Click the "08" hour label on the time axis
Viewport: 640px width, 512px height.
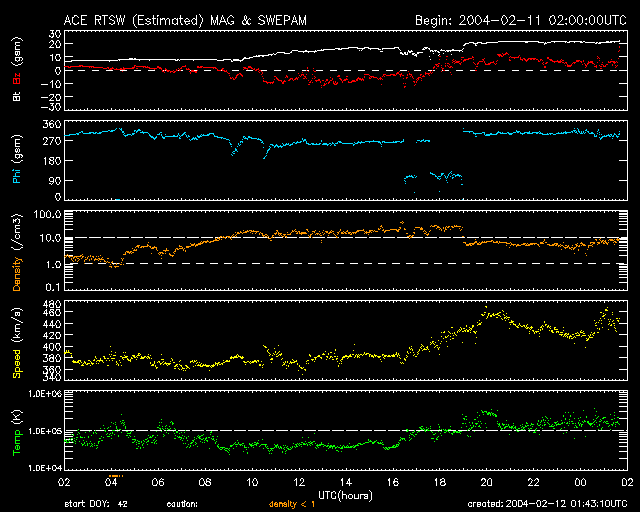[205, 483]
